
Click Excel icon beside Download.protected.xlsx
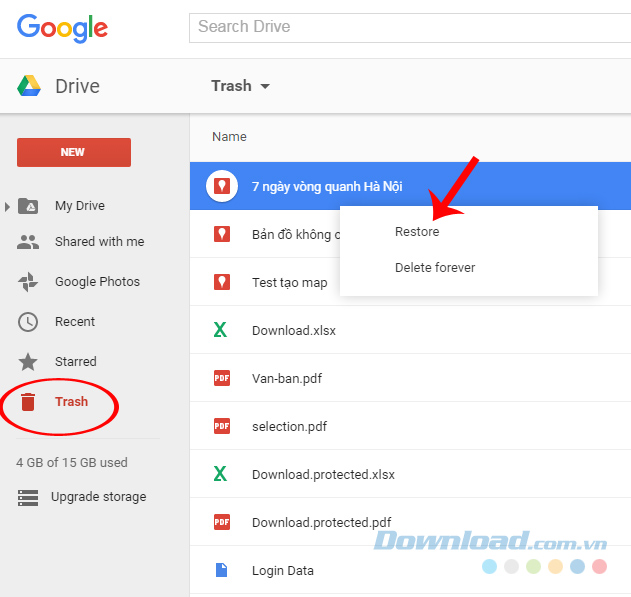(x=220, y=474)
